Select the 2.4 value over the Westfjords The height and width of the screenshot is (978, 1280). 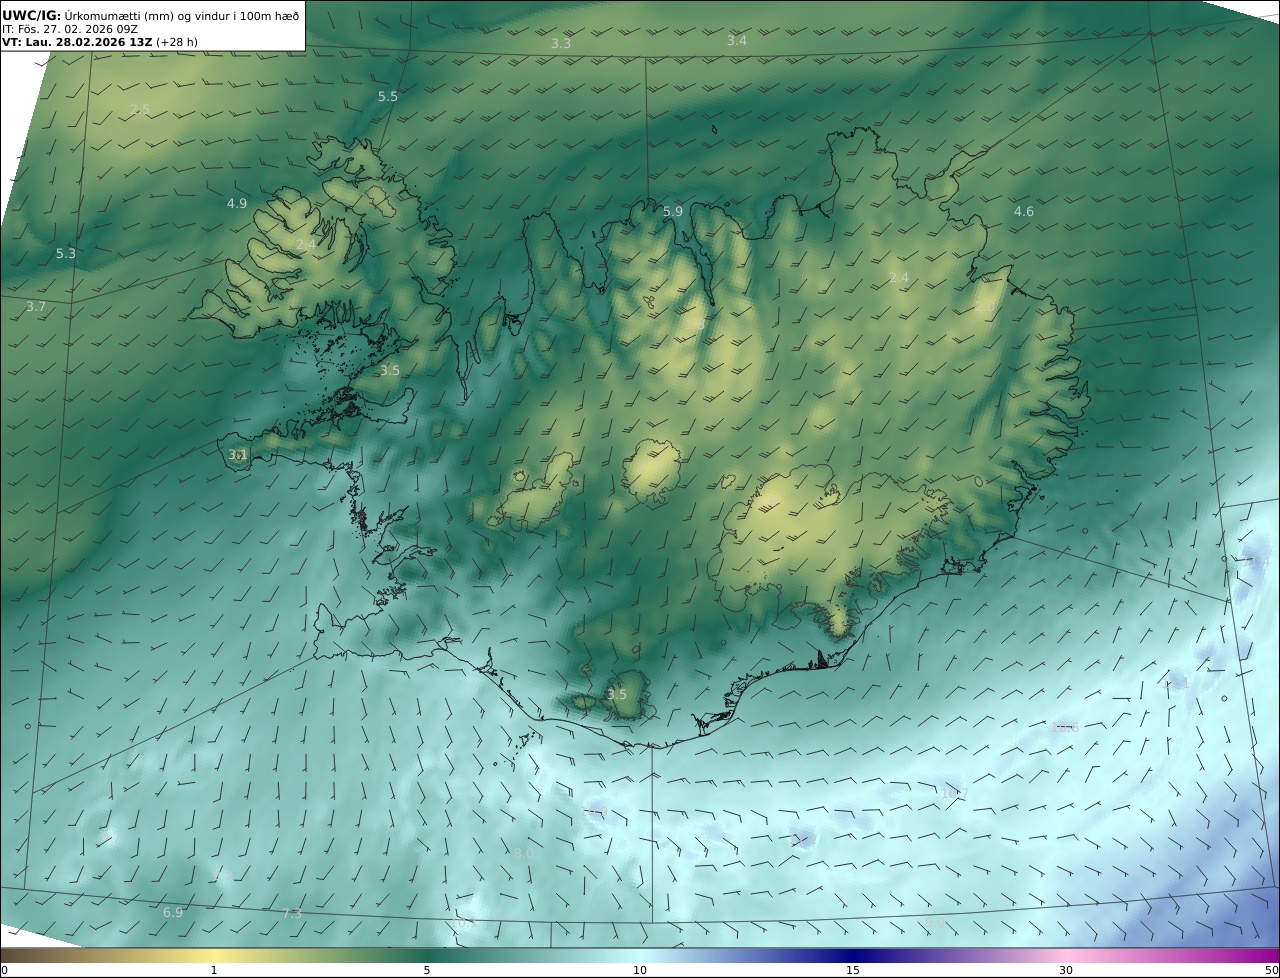[306, 244]
